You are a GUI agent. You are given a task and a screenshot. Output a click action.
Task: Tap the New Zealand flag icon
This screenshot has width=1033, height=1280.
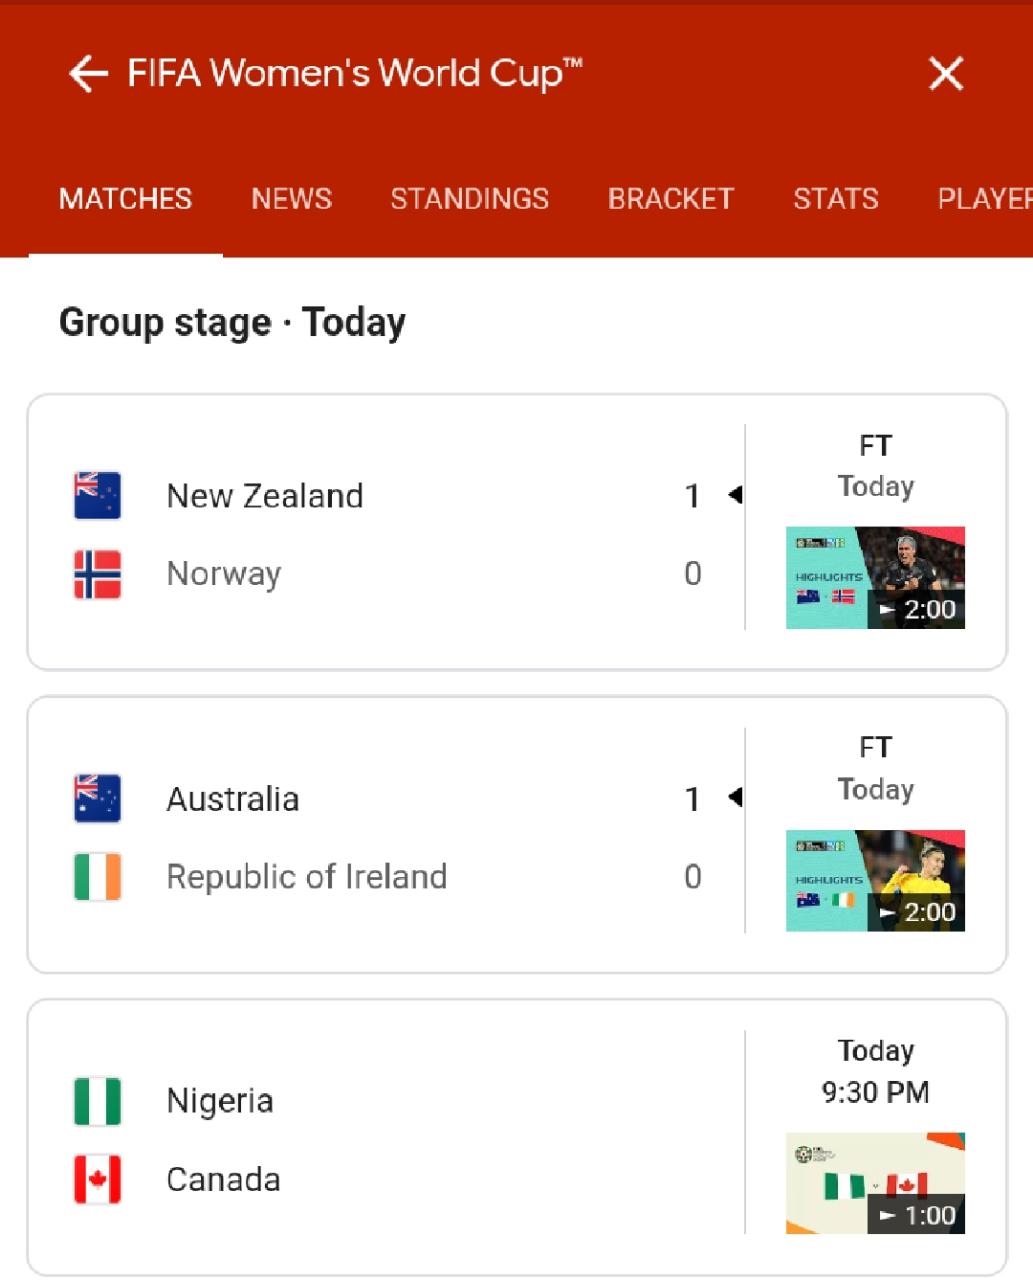point(98,496)
